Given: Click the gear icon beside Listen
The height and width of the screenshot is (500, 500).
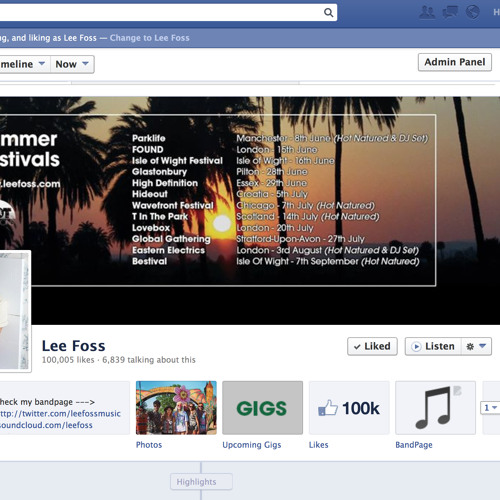Looking at the screenshot, I should coord(470,347).
